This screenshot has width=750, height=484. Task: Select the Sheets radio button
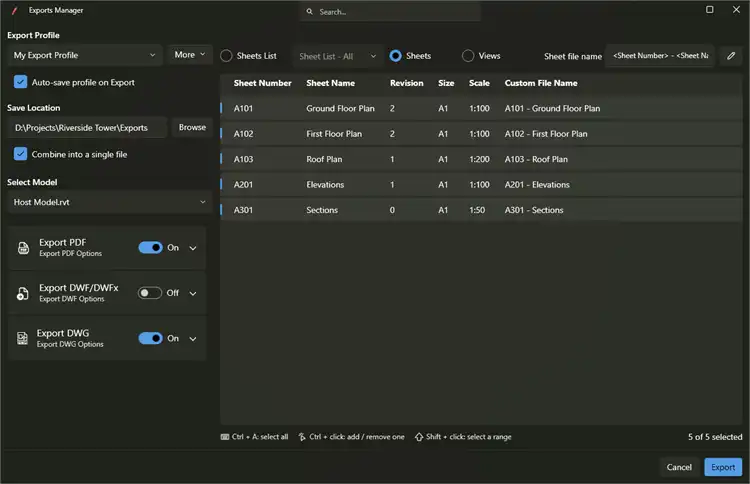click(396, 56)
